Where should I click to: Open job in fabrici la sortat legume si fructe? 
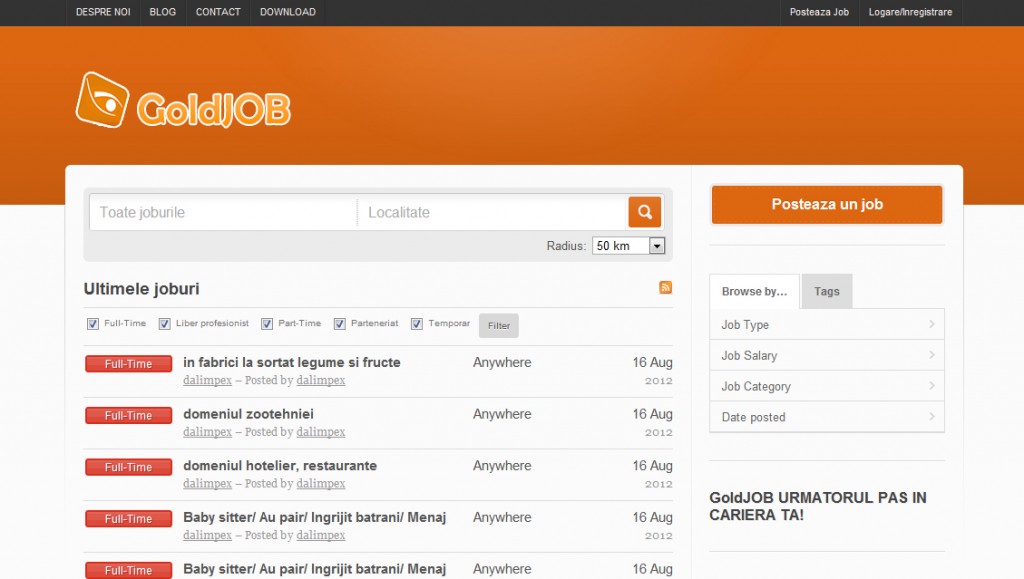coord(292,362)
